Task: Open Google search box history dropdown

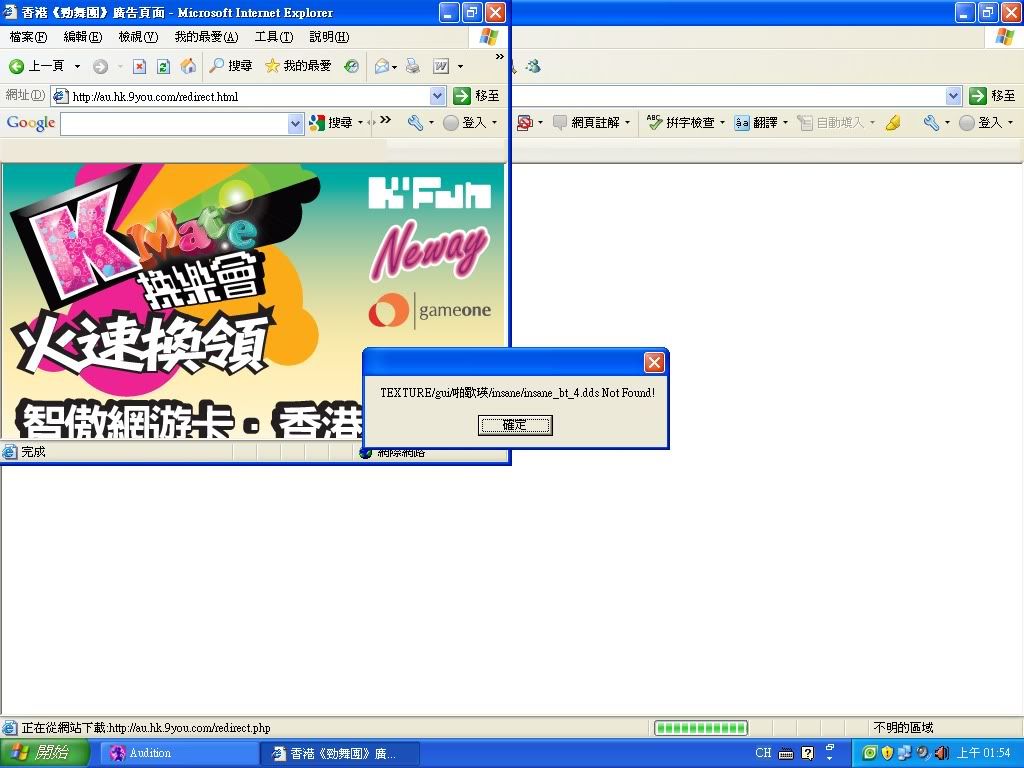Action: tap(295, 123)
